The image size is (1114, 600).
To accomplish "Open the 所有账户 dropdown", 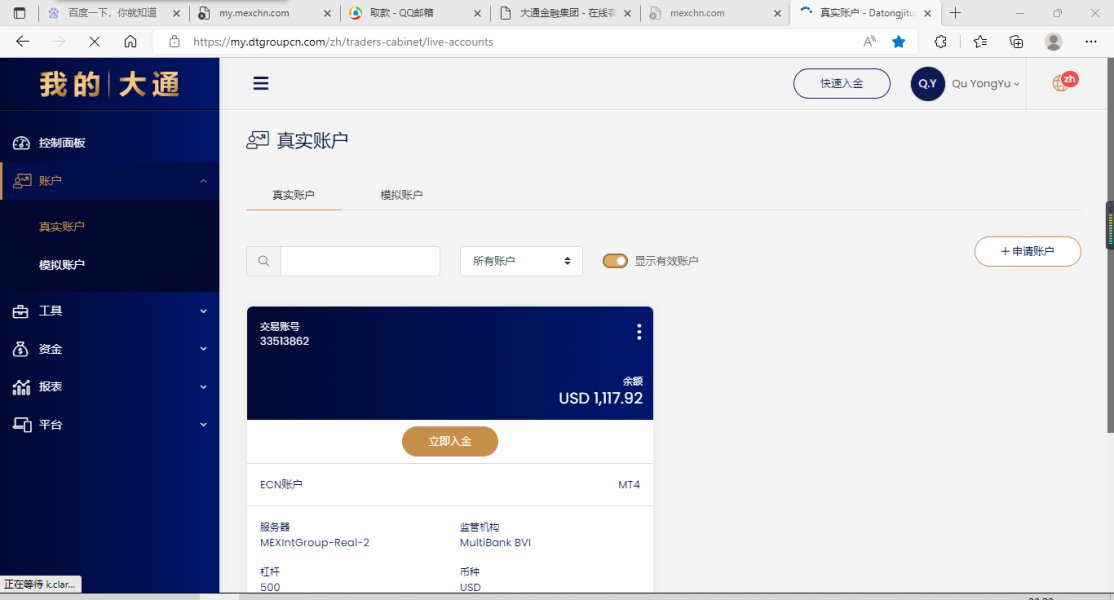I will click(521, 261).
